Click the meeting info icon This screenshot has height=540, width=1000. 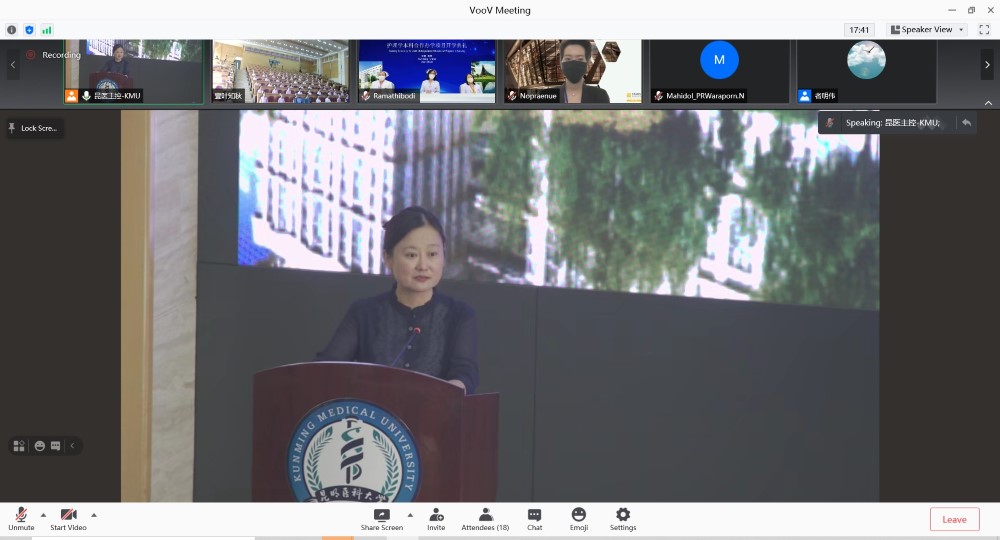pyautogui.click(x=12, y=30)
